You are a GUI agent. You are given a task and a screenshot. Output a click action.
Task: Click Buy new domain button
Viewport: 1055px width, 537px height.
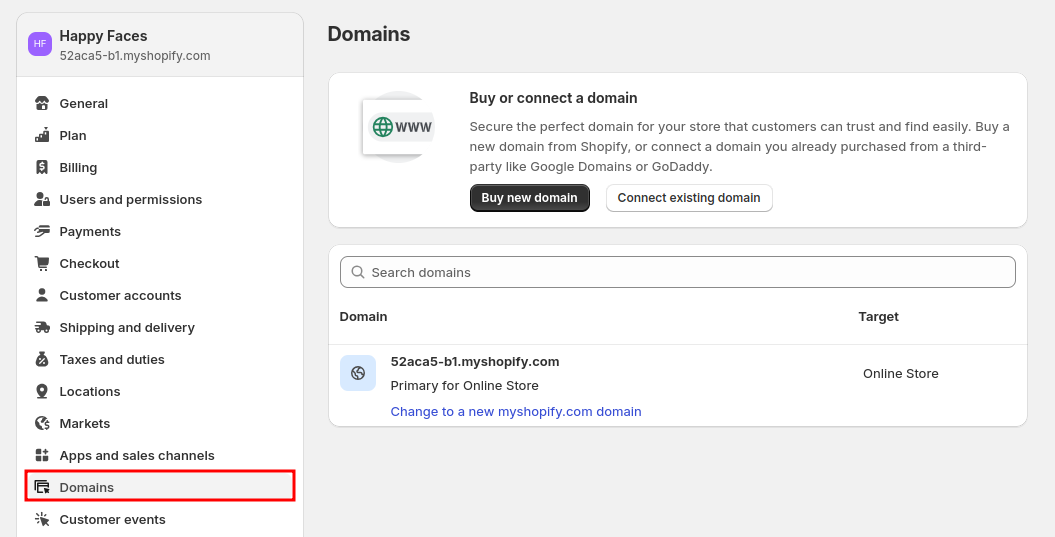tap(530, 198)
